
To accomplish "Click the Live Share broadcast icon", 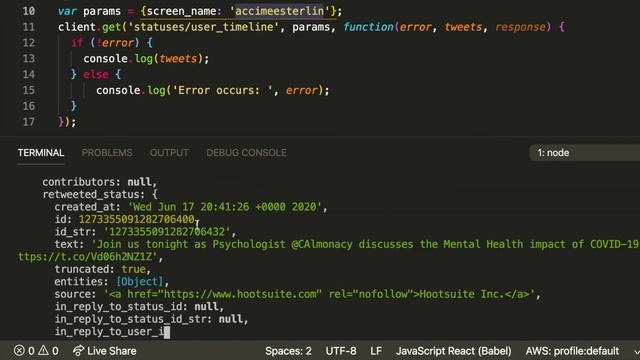I will [x=78, y=351].
